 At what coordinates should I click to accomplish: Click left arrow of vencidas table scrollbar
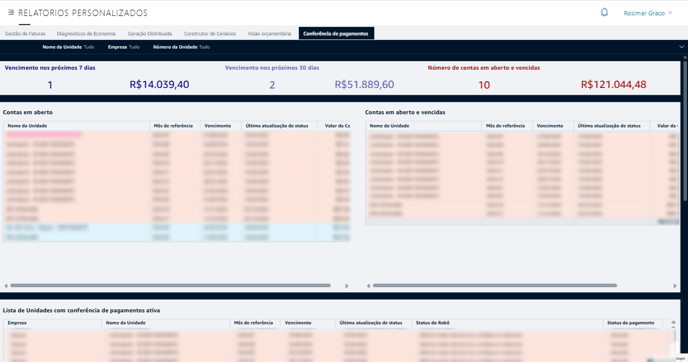tap(368, 286)
